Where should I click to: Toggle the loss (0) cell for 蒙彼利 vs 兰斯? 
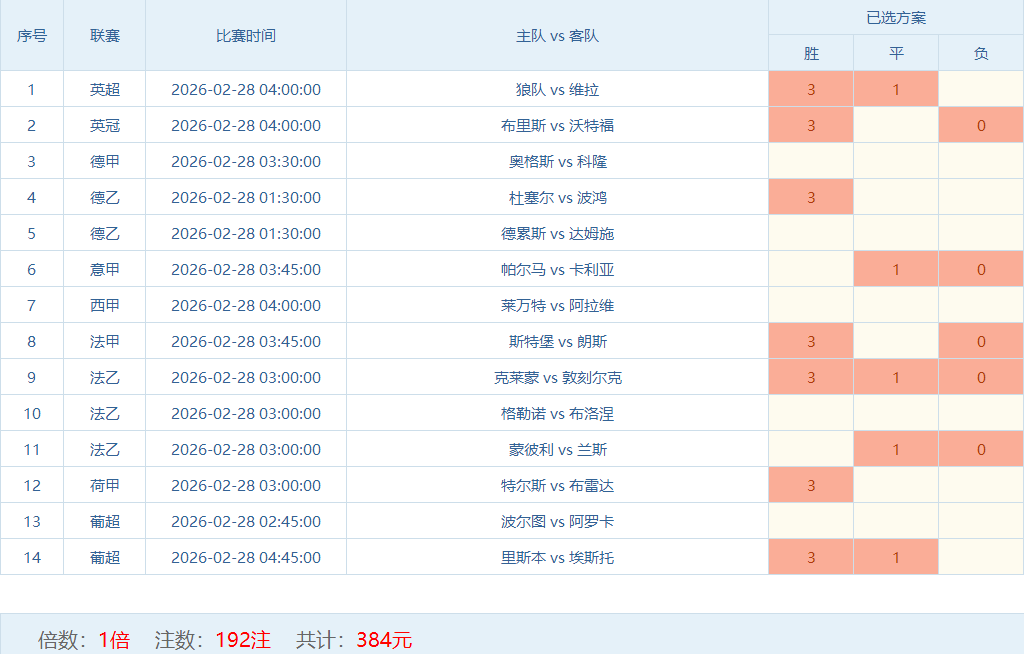(x=981, y=449)
